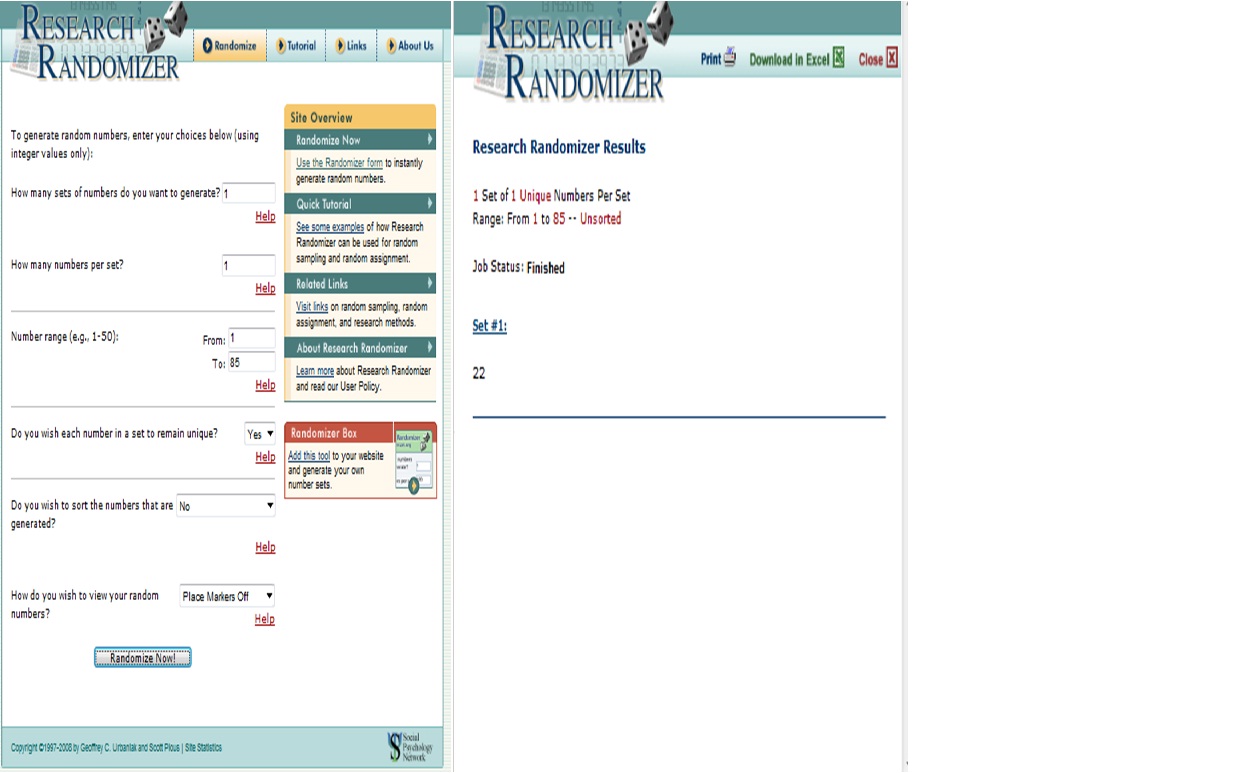Open the Links tab
Image resolution: width=1240 pixels, height=773 pixels.
pos(352,46)
